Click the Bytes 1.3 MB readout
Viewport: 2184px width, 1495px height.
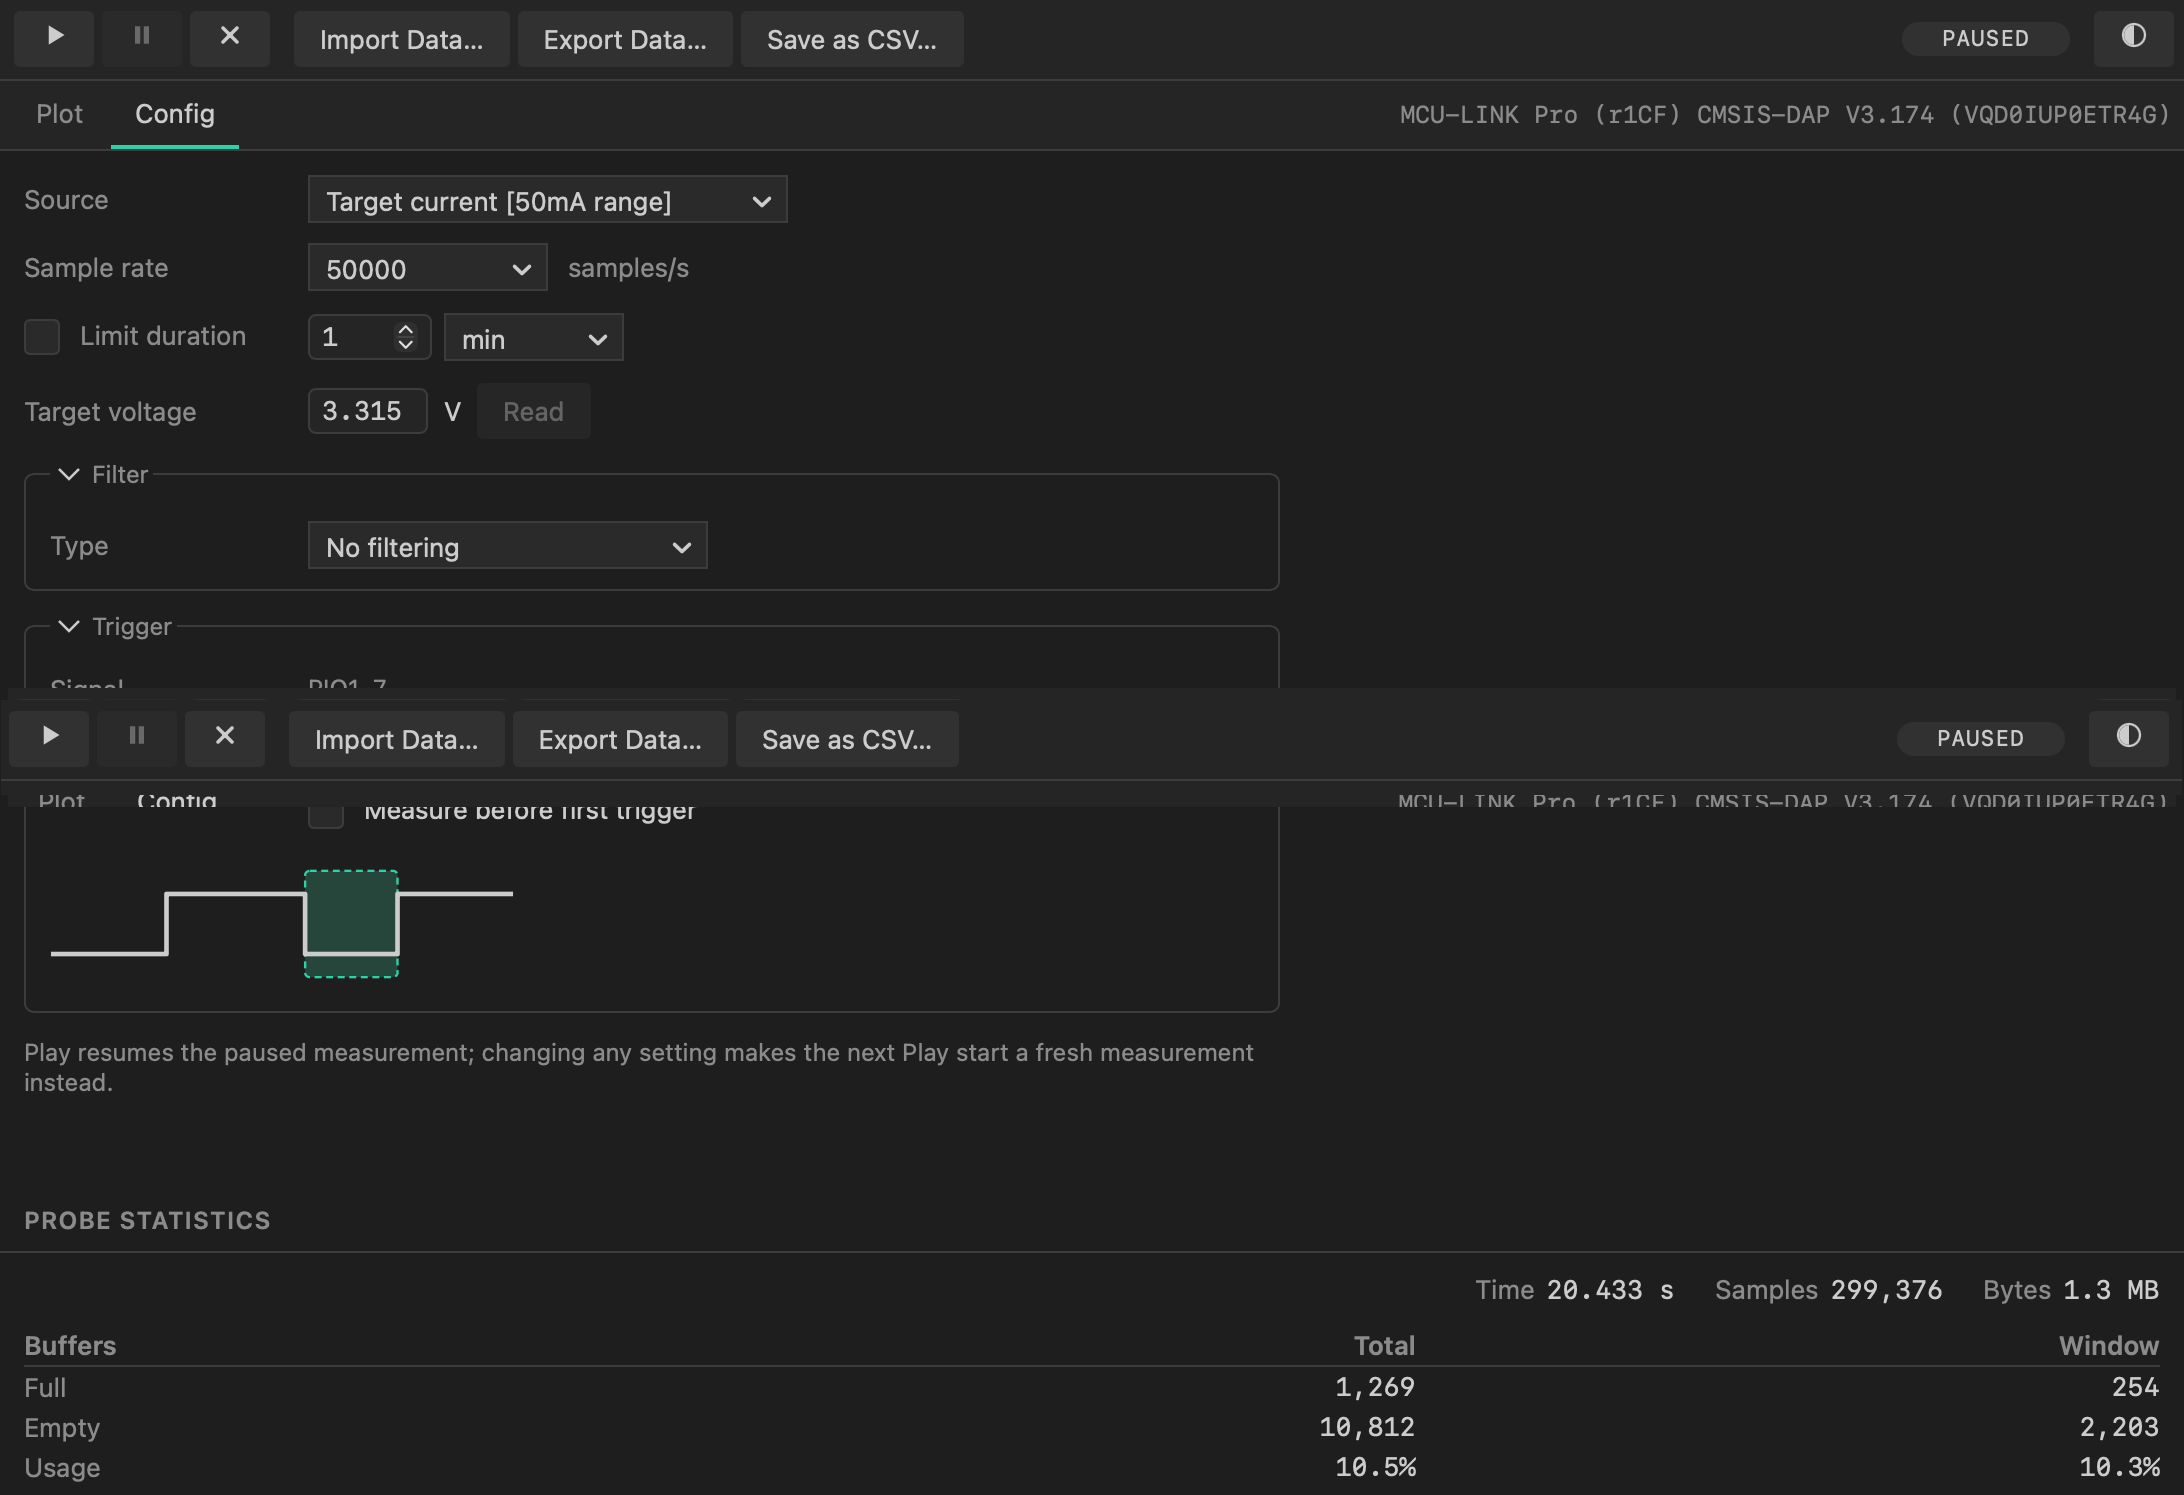[2071, 1290]
